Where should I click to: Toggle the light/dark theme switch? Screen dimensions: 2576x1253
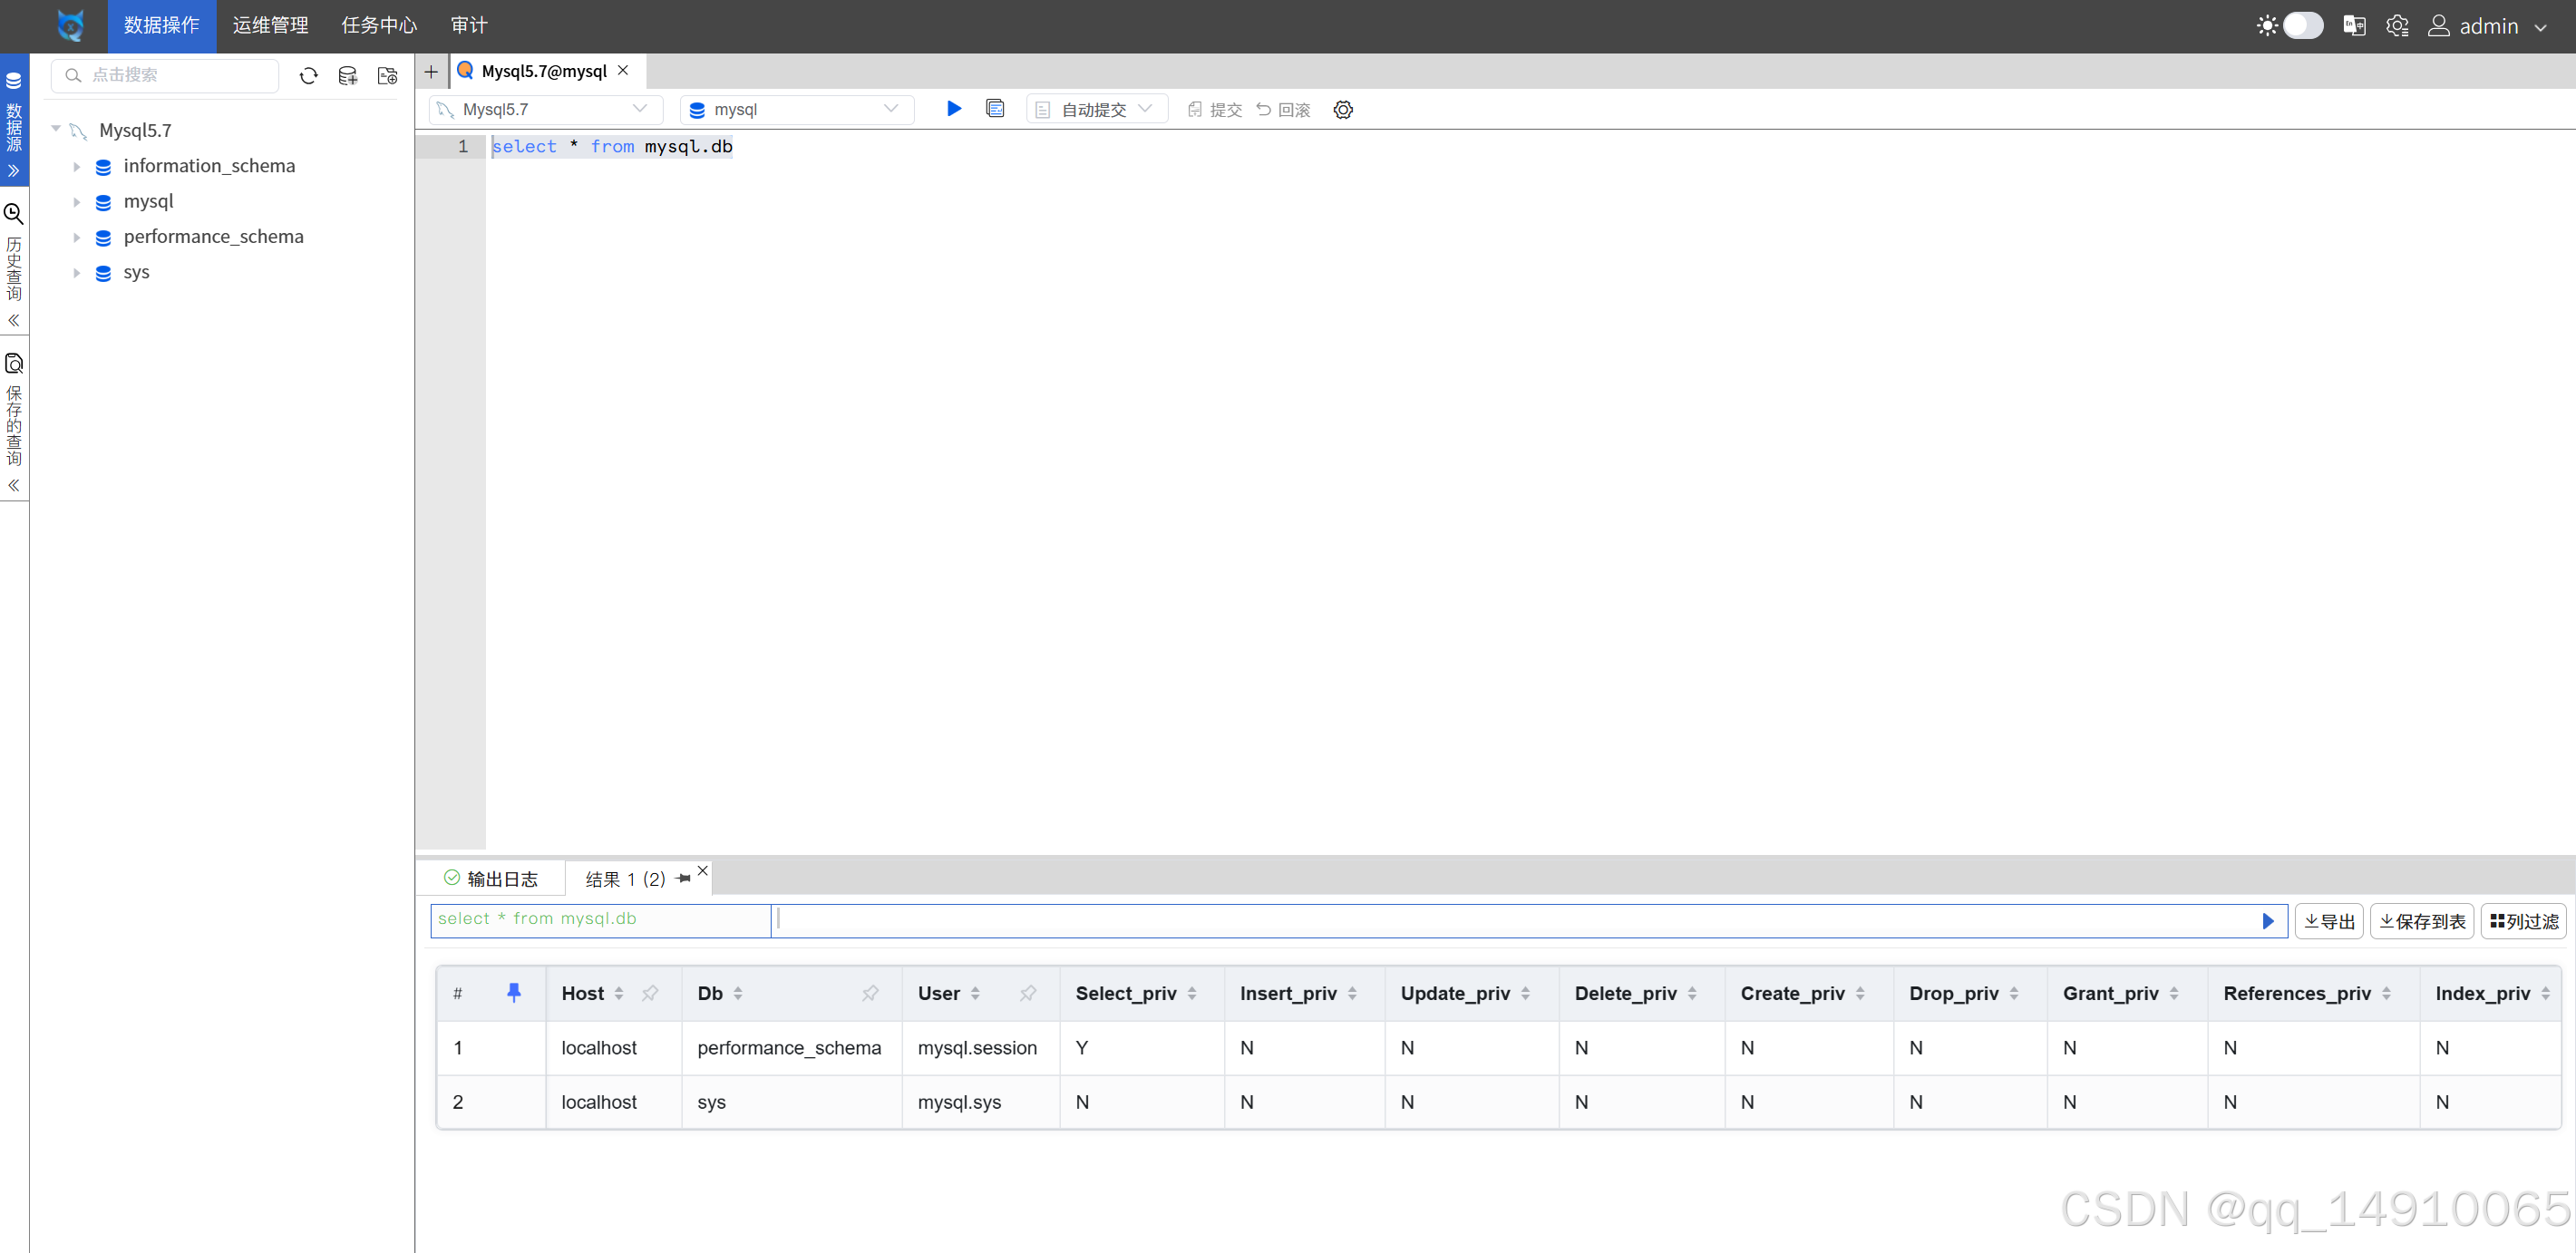point(2302,26)
